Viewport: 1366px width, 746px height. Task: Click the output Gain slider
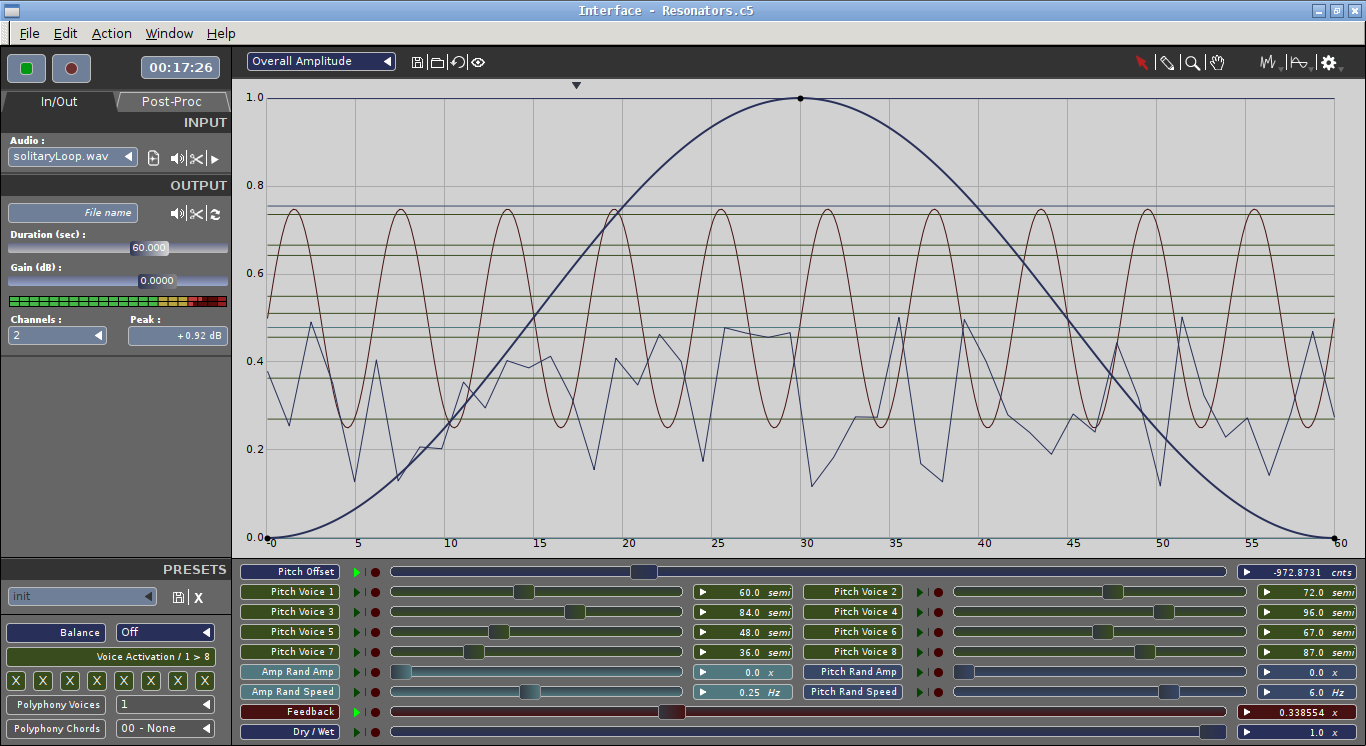[118, 281]
